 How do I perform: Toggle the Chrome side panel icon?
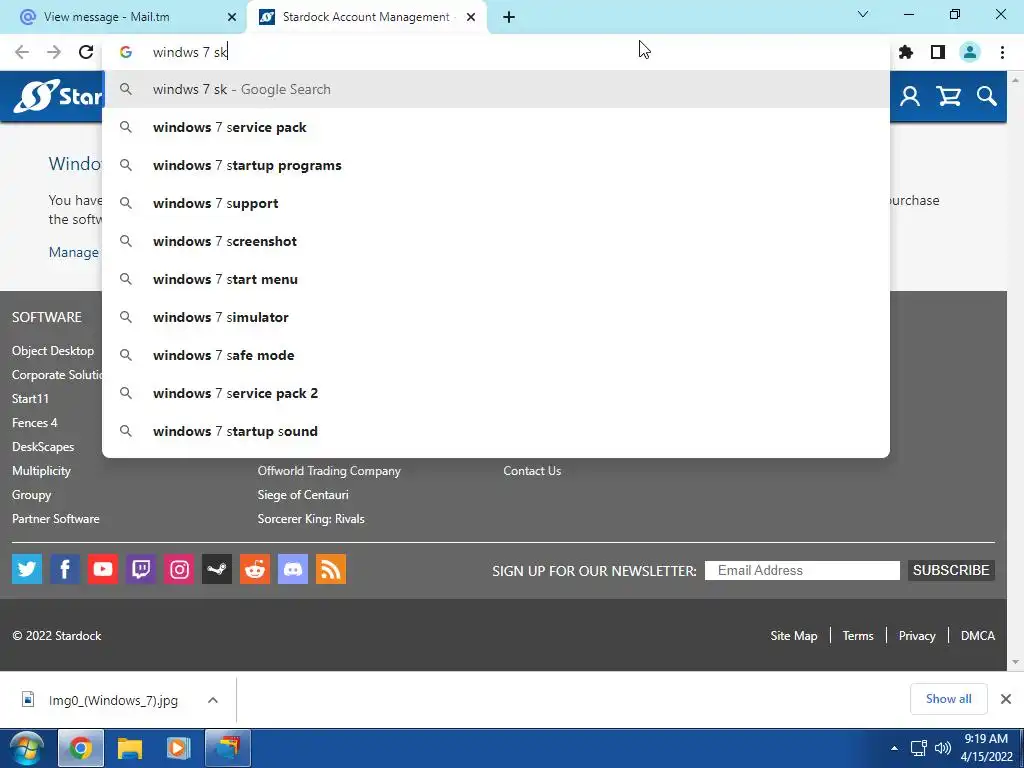point(938,52)
